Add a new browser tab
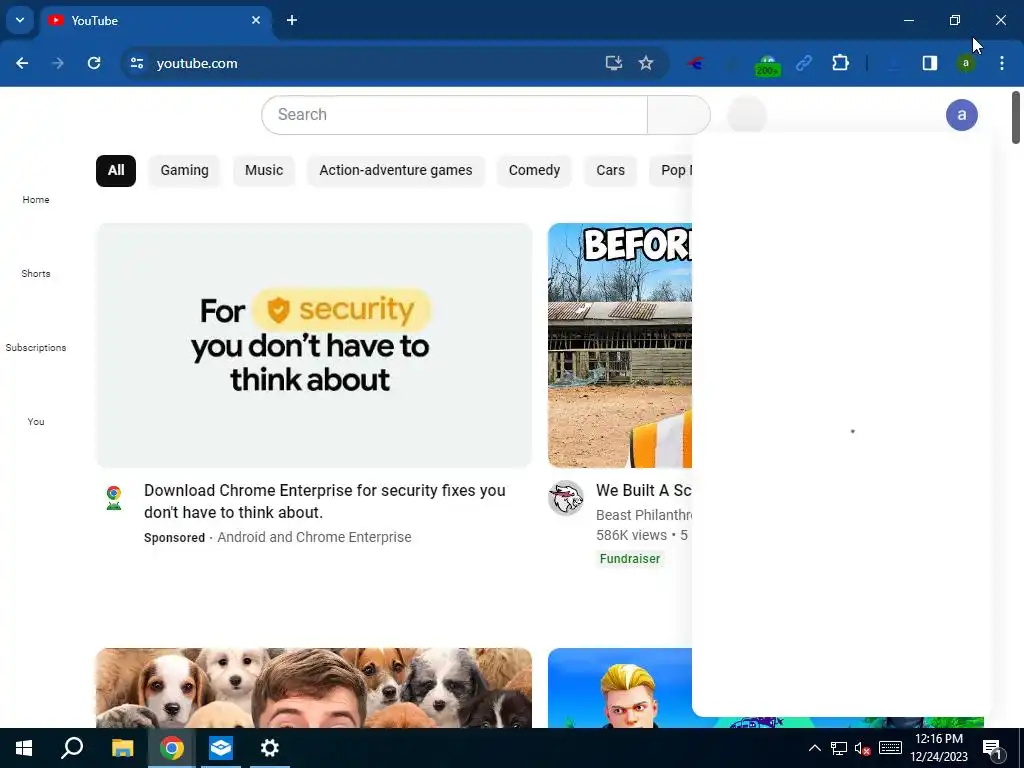The image size is (1024, 768). tap(292, 20)
